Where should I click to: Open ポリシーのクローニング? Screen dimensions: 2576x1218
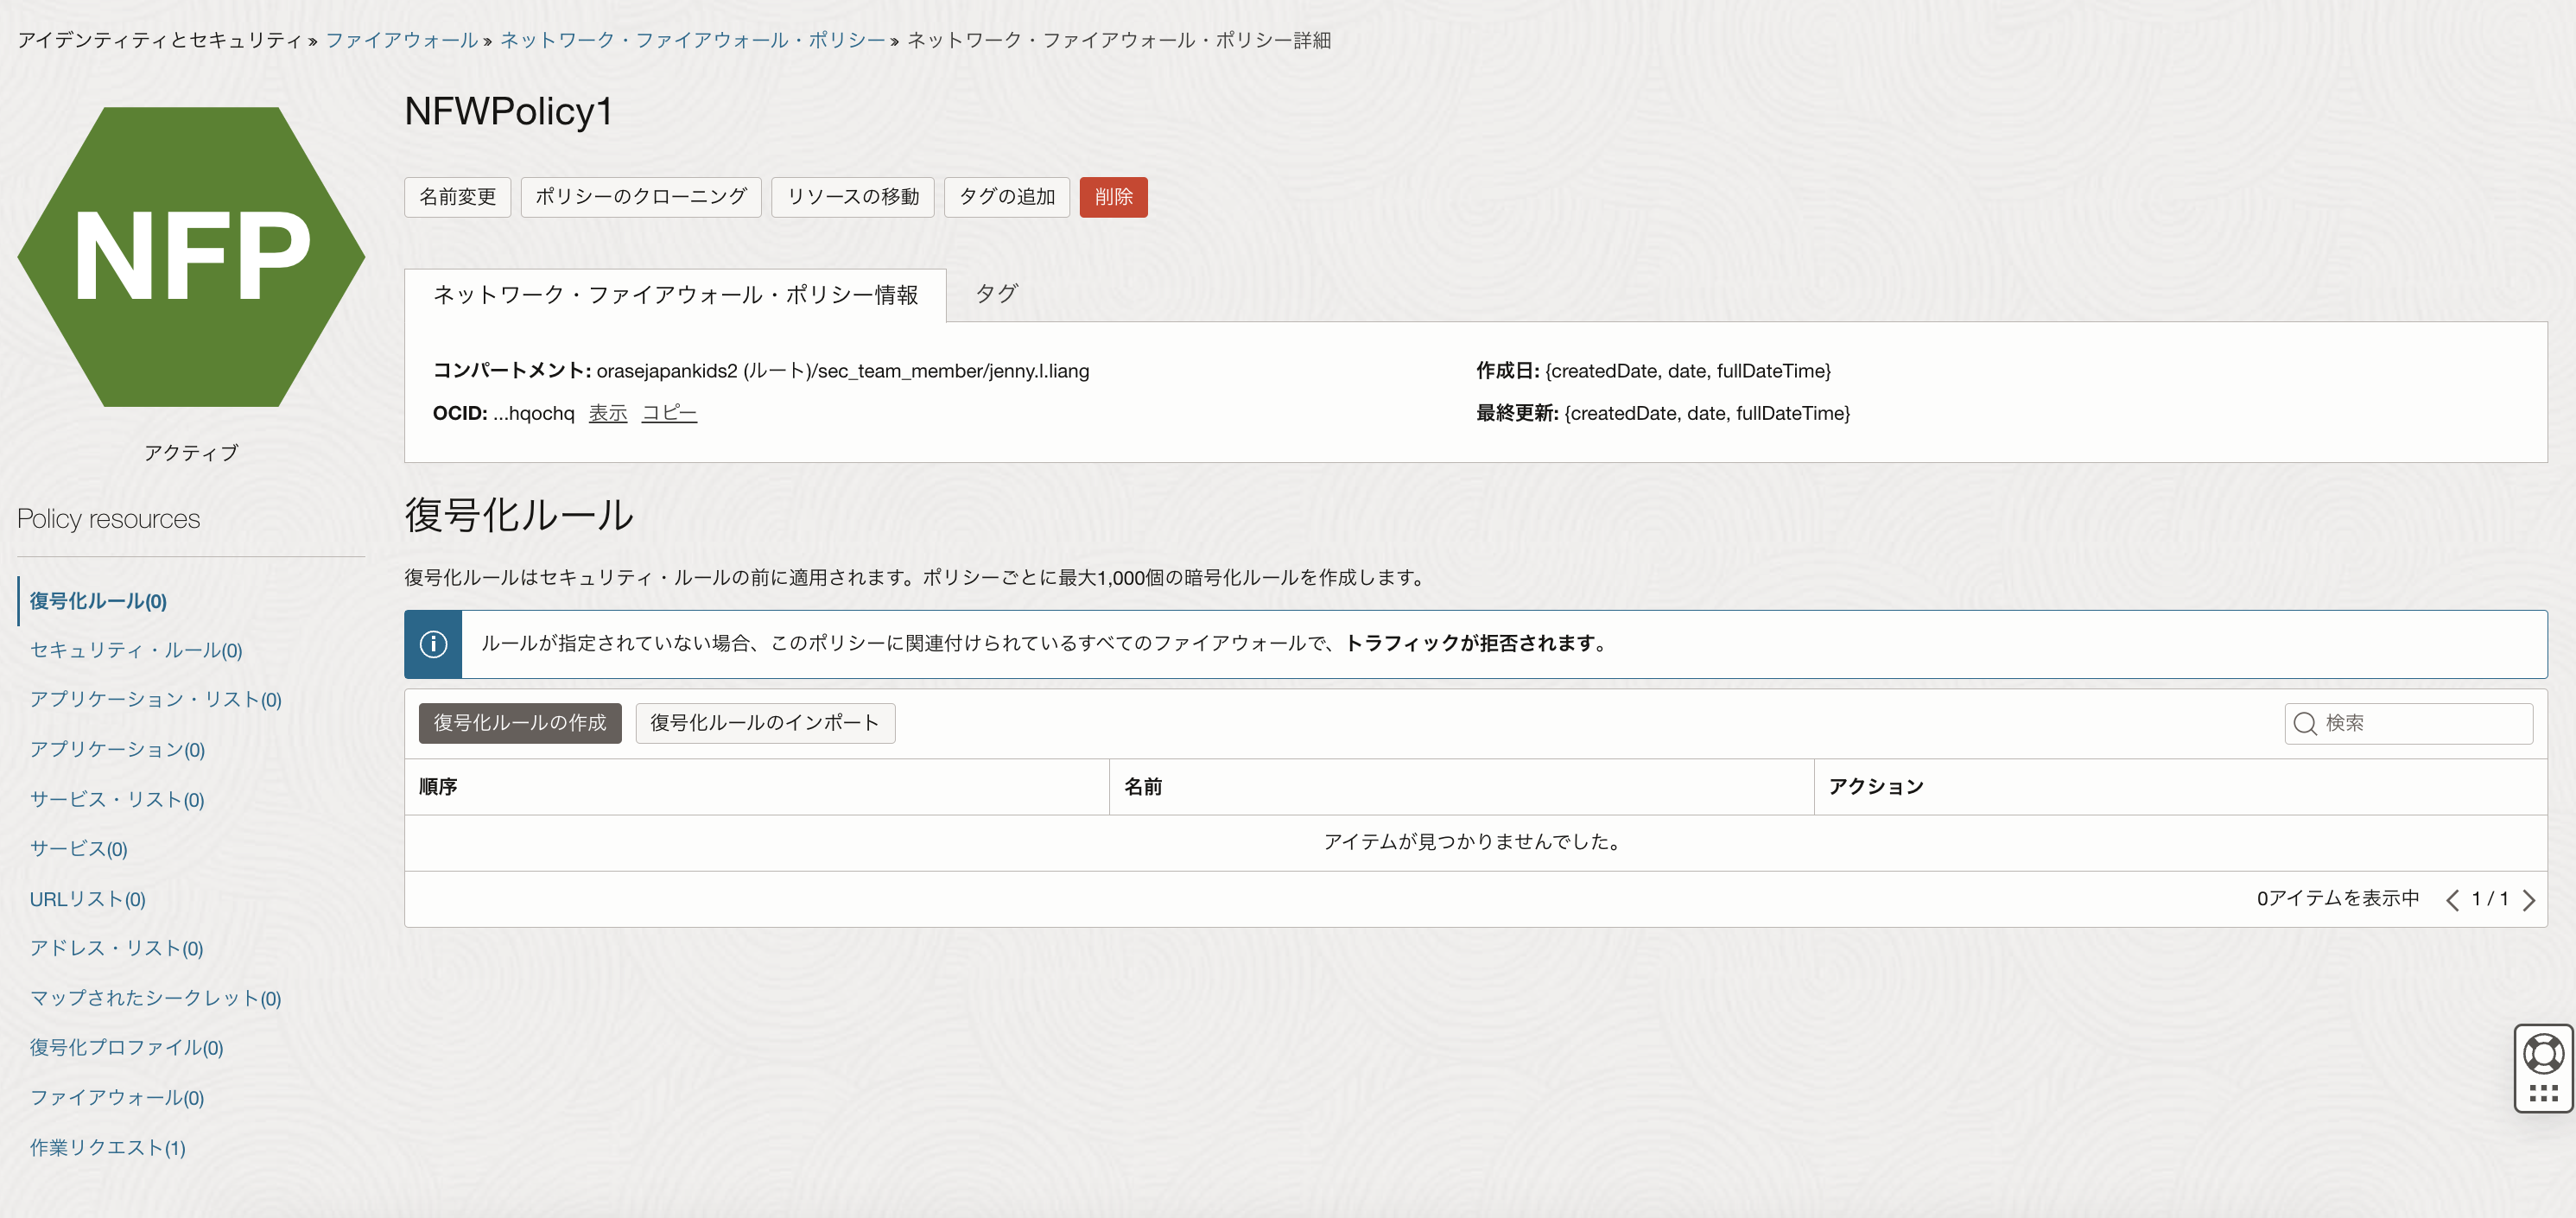pos(640,197)
